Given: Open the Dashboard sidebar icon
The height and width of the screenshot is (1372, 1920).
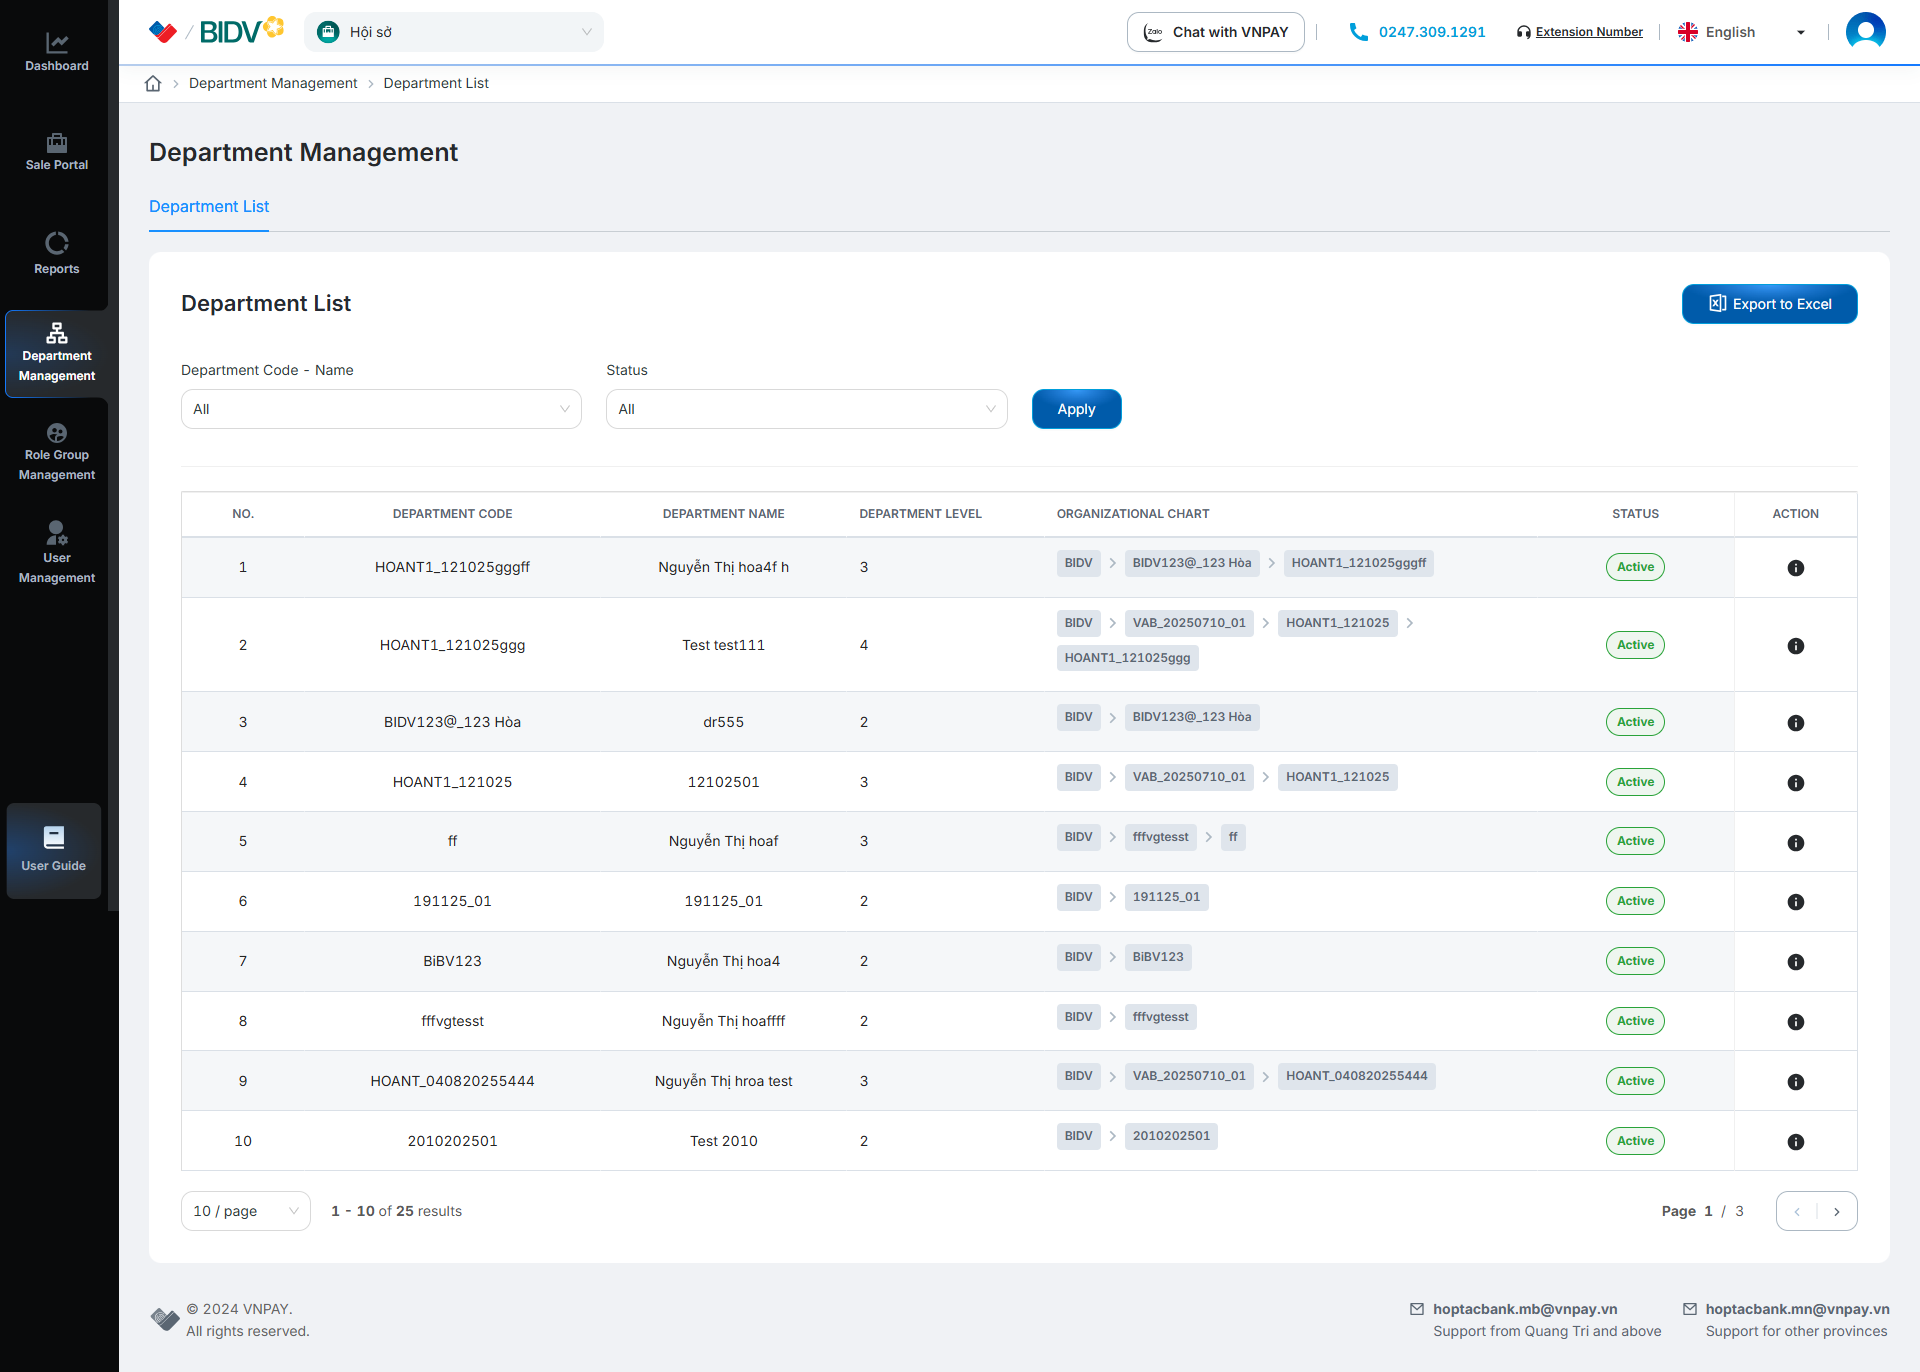Looking at the screenshot, I should click(57, 43).
